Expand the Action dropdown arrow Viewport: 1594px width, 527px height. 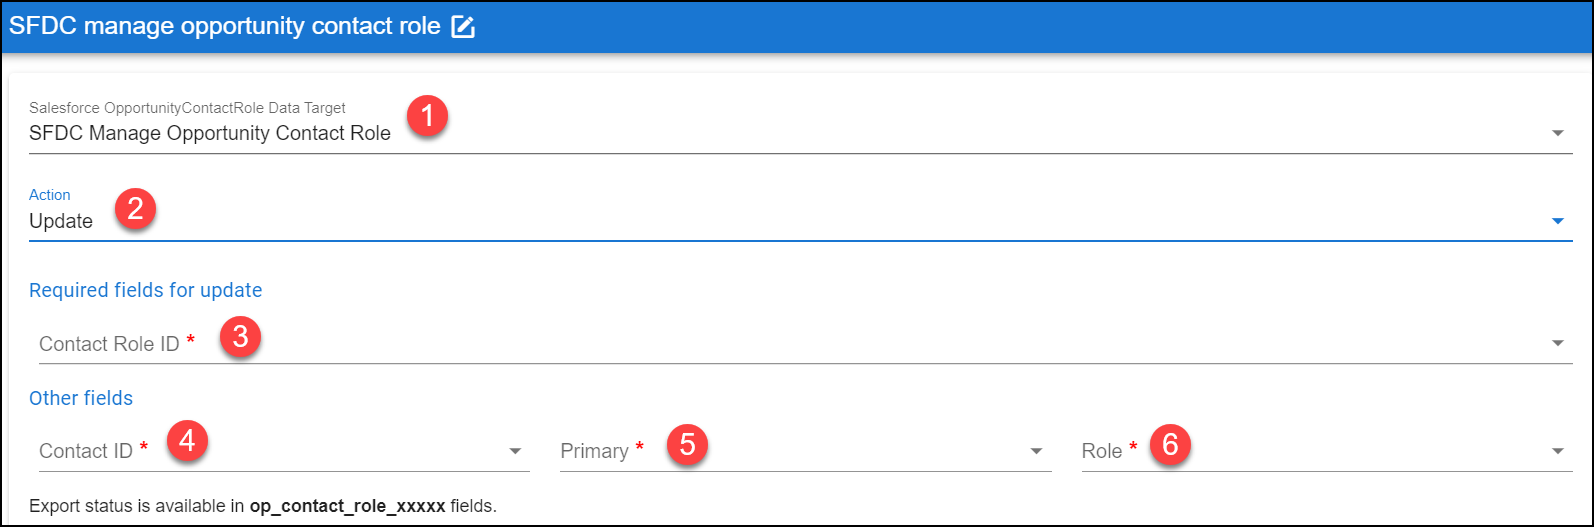(1558, 221)
